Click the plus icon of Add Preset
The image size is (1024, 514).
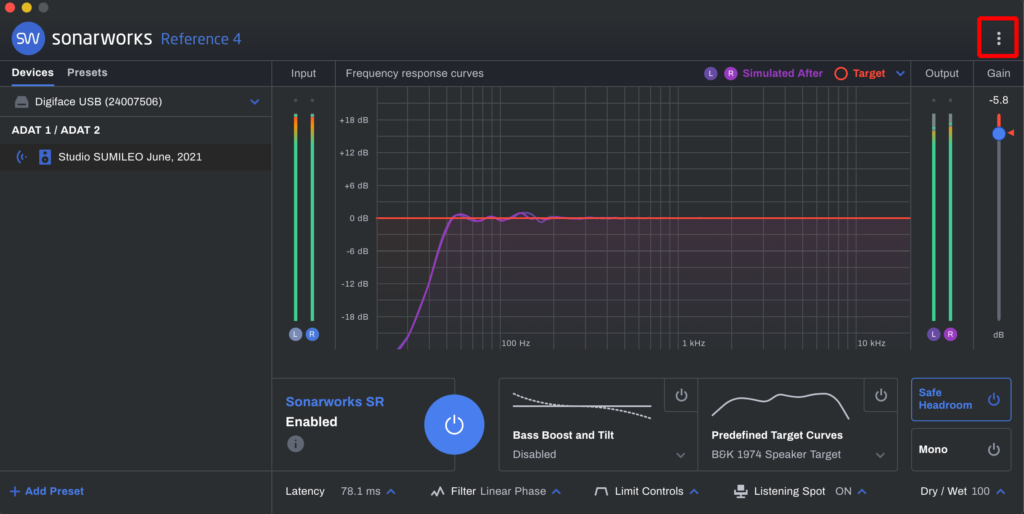tap(15, 491)
